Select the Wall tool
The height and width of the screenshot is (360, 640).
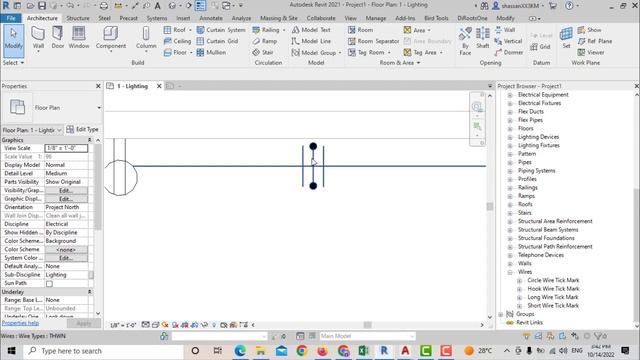click(38, 38)
